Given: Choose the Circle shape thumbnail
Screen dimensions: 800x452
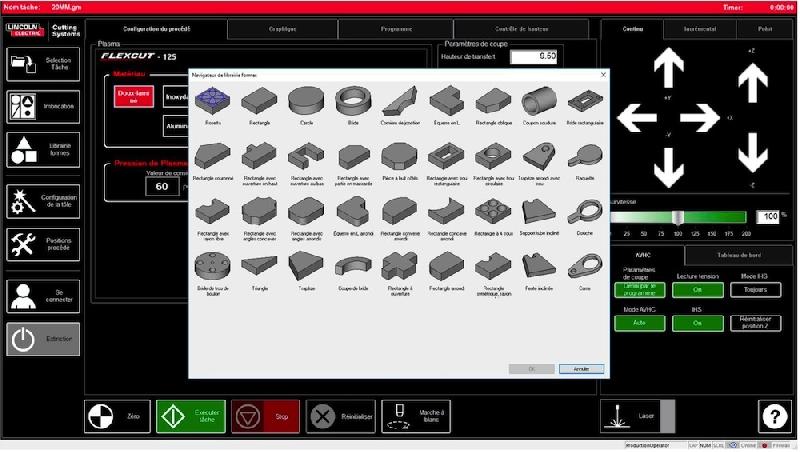Looking at the screenshot, I should click(305, 104).
